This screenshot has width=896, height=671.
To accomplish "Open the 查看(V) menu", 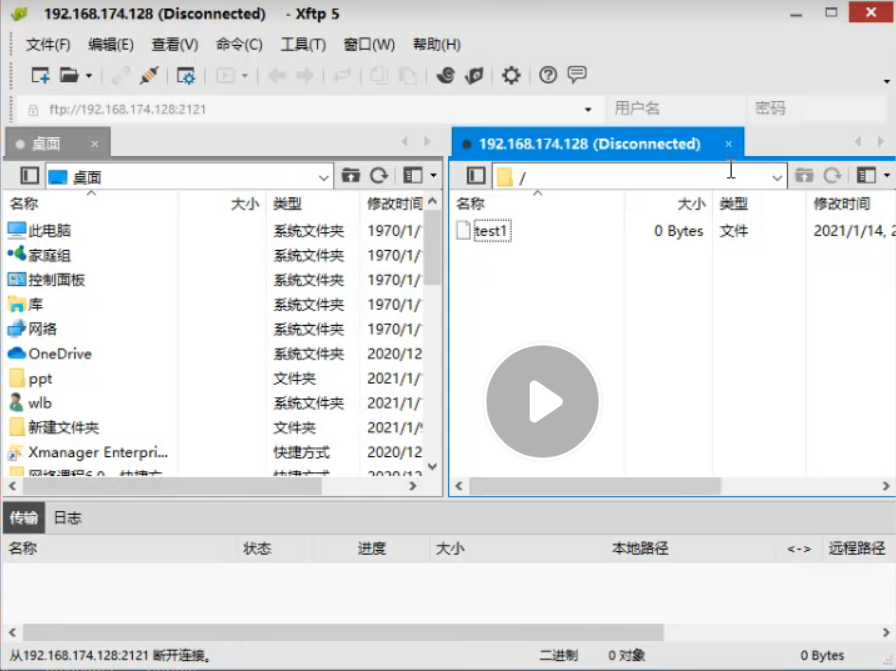I will coord(175,45).
